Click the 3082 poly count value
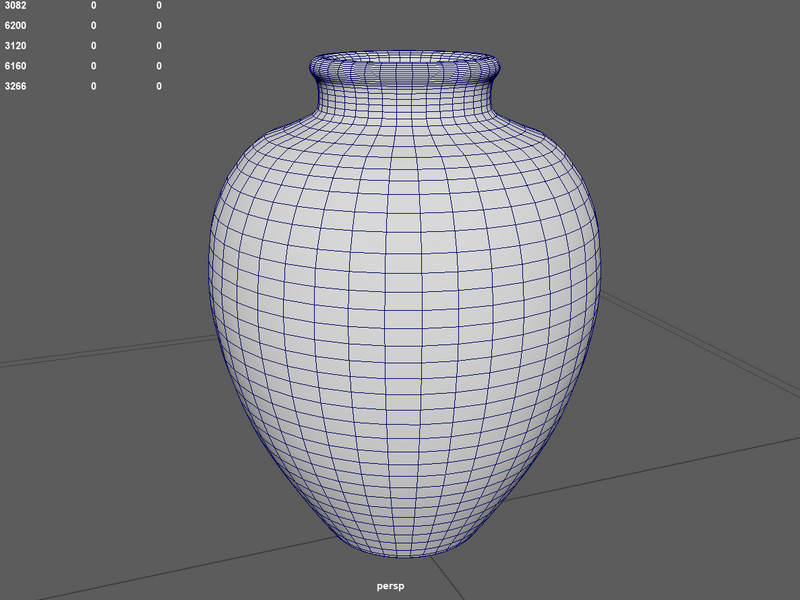Screen dimensions: 800x600 [15, 6]
